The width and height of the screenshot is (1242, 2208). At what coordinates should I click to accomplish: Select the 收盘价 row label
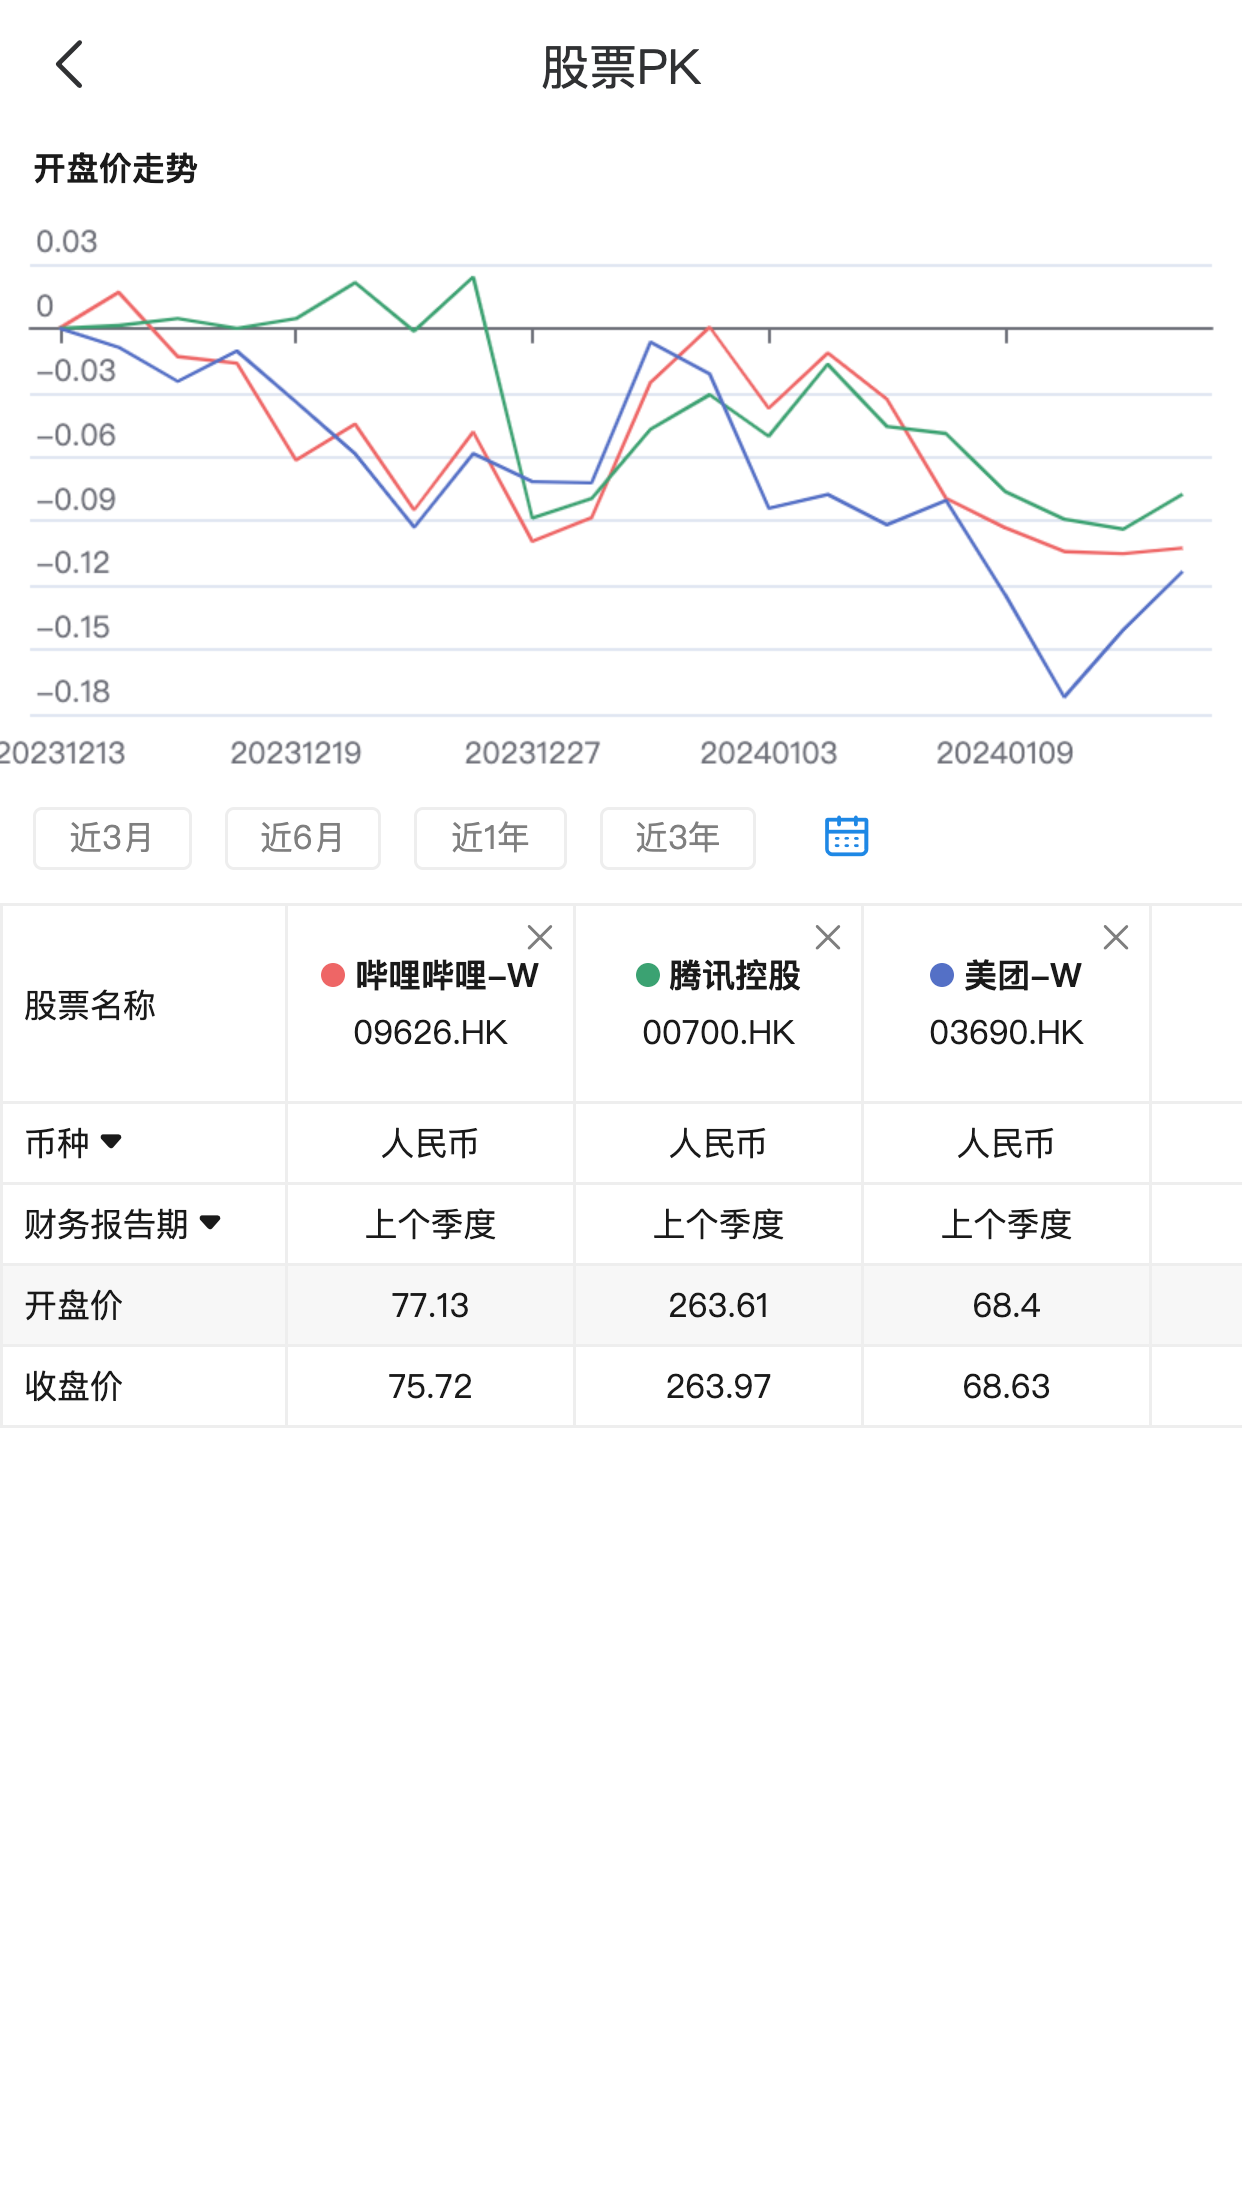click(74, 1386)
